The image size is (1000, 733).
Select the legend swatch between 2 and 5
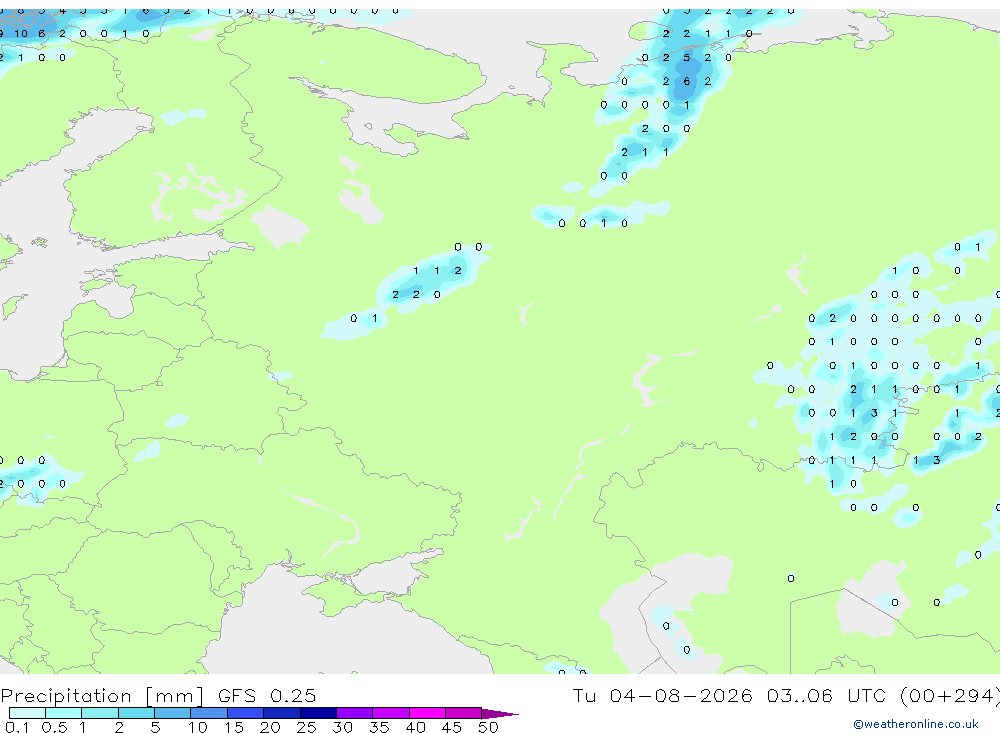point(136,713)
